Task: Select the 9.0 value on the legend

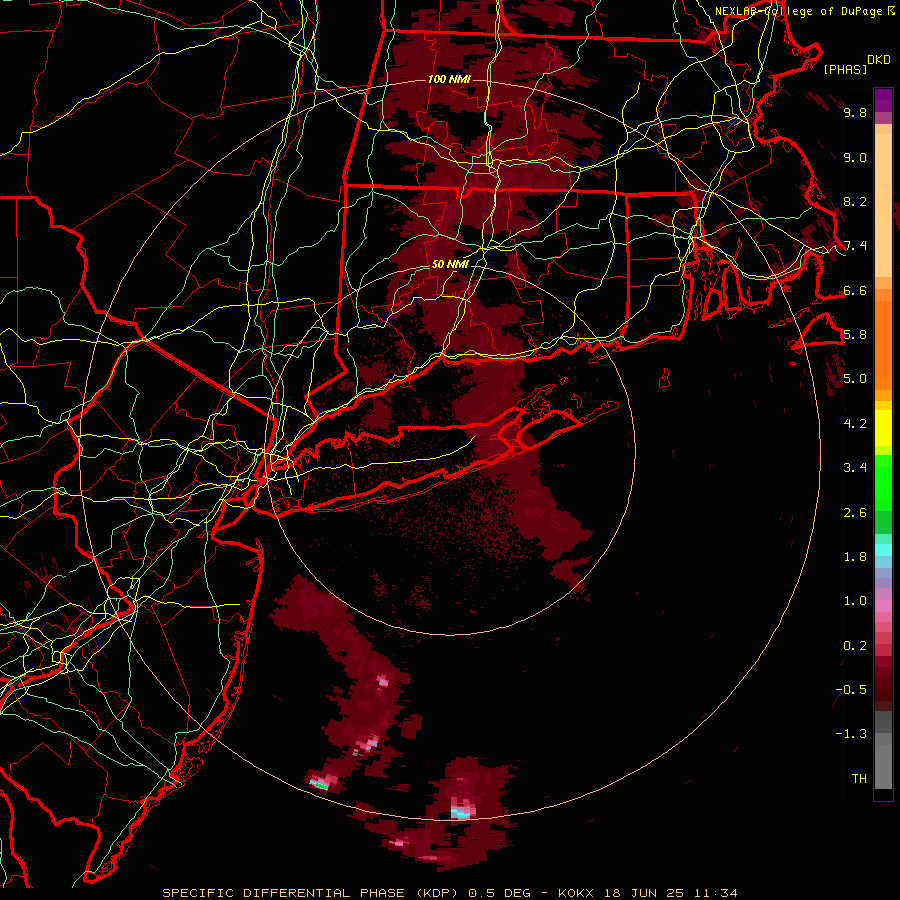Action: tap(855, 157)
